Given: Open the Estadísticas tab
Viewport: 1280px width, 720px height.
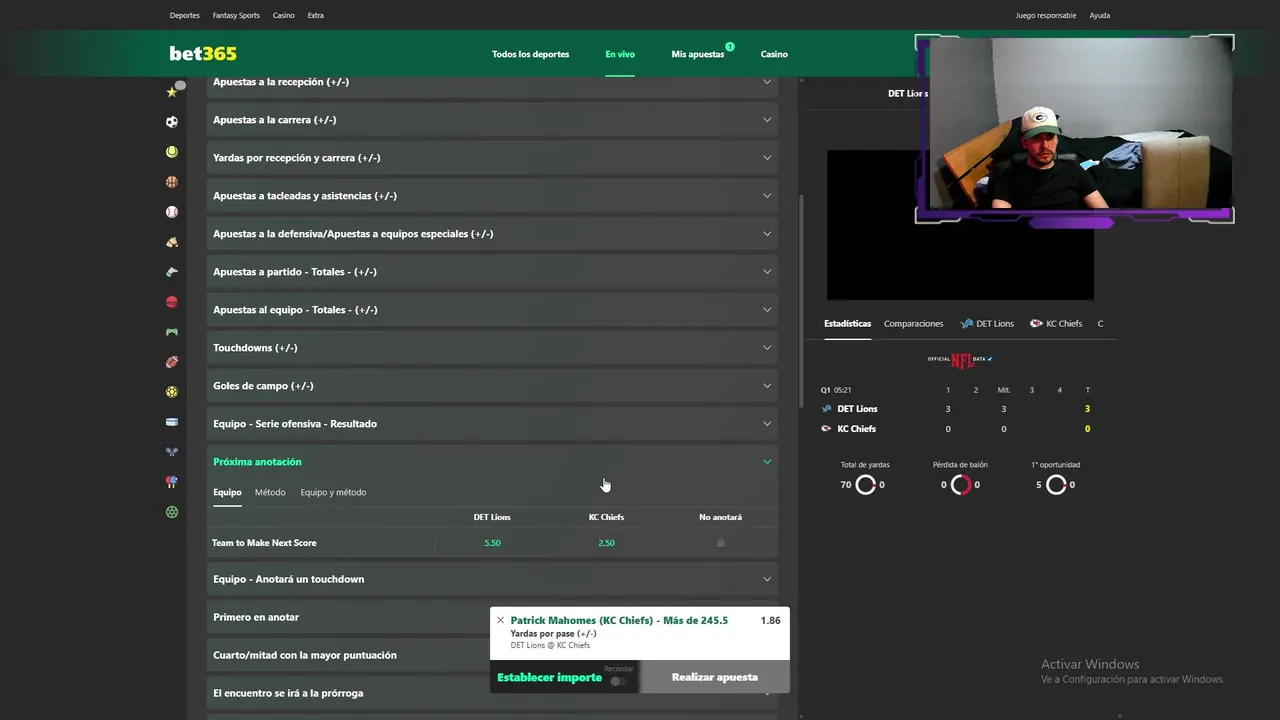Looking at the screenshot, I should click(847, 324).
